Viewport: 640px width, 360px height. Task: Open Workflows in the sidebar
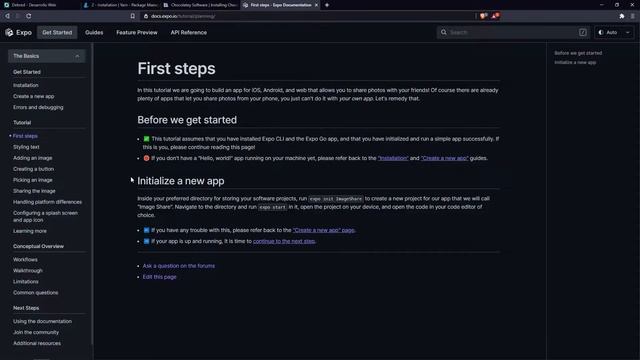[25, 260]
